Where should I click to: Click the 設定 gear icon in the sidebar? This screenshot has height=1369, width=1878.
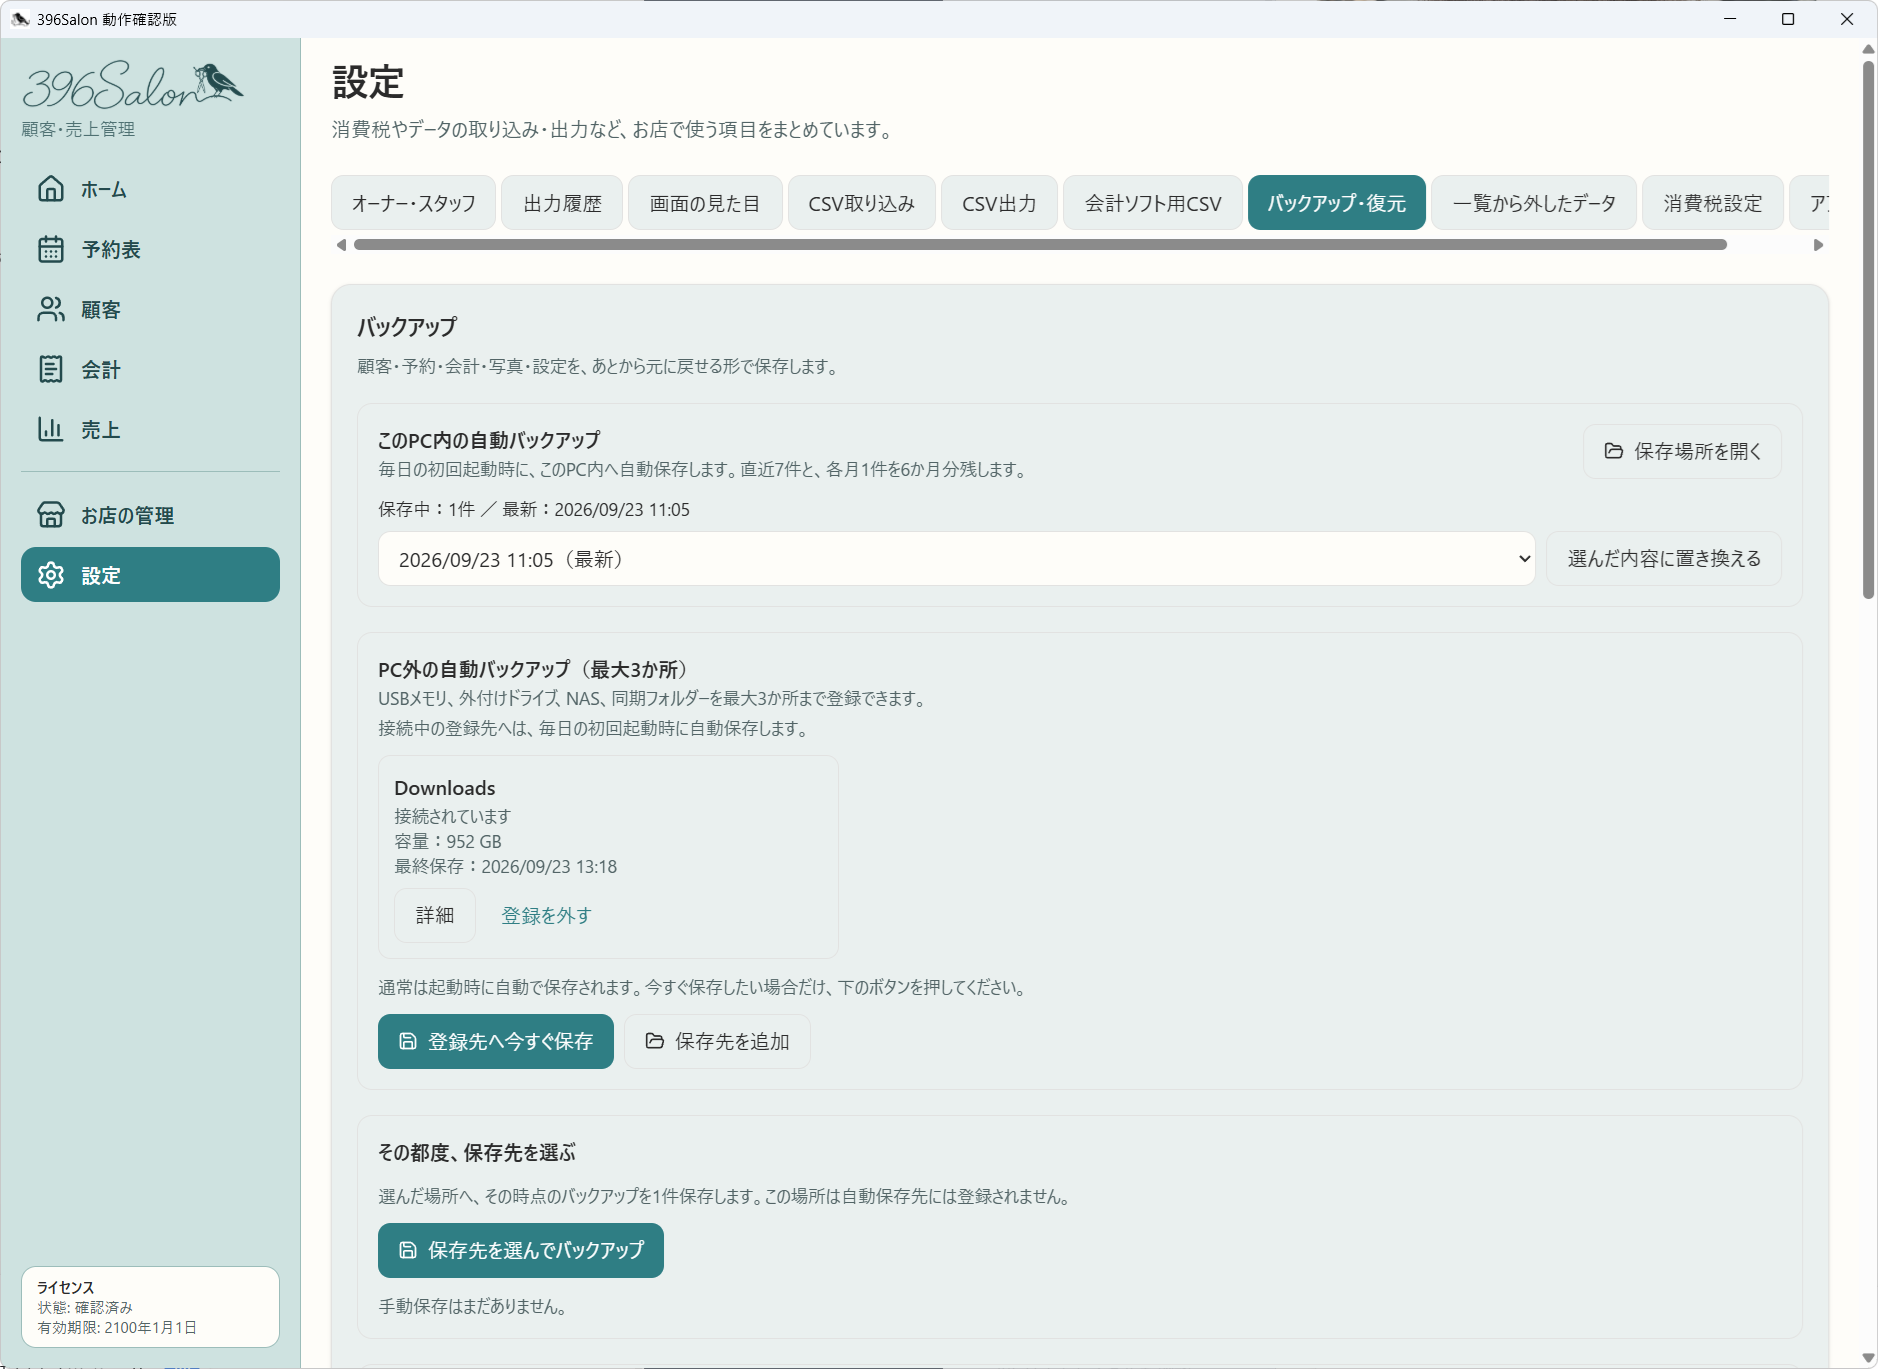tap(51, 575)
